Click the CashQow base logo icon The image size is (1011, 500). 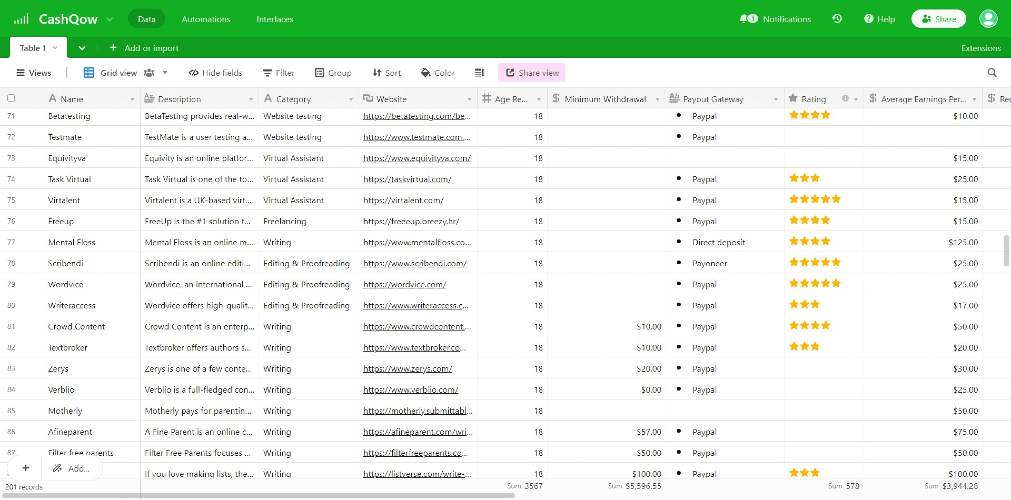(x=21, y=19)
